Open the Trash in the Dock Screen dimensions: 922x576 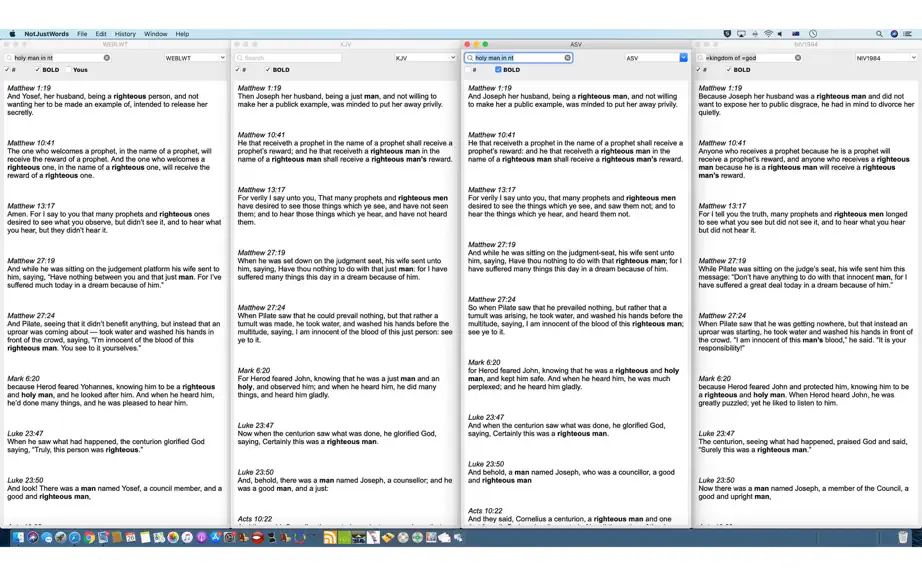point(903,537)
